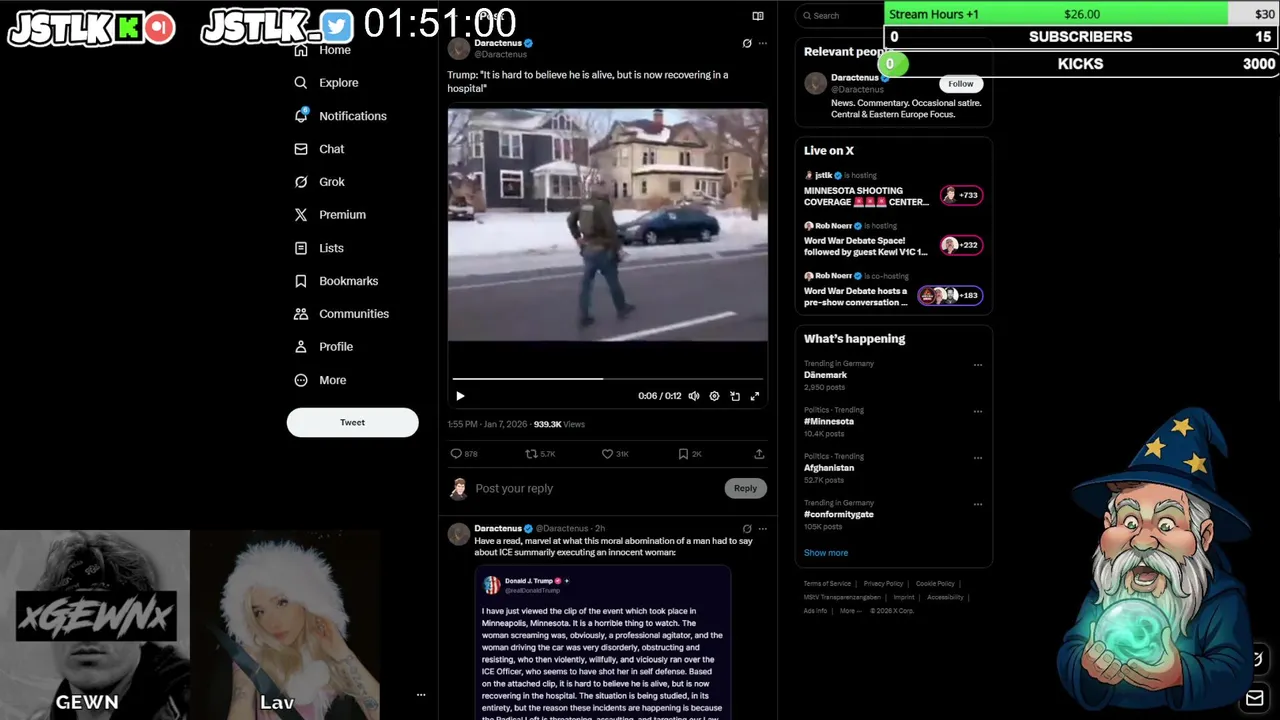
Task: Open the Imprint footer link
Action: click(x=904, y=597)
